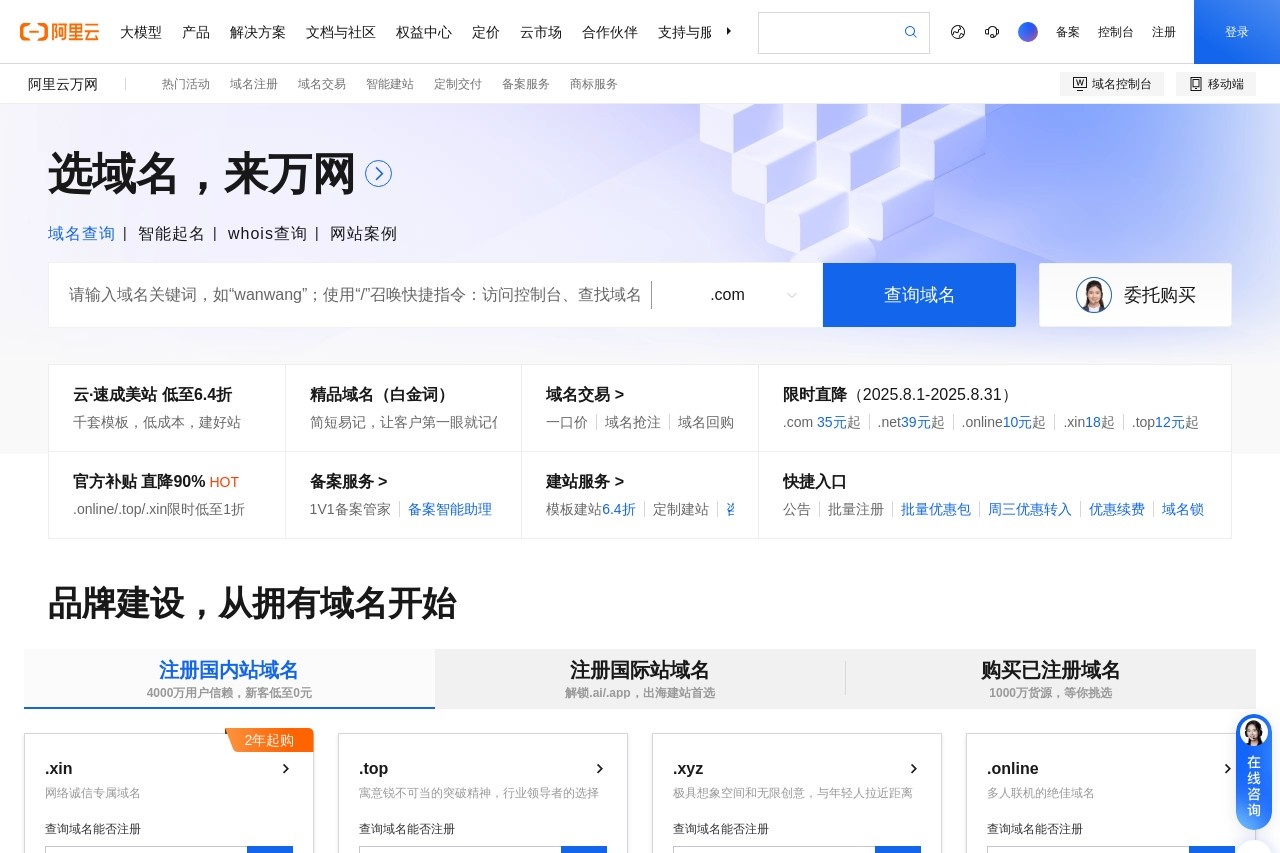
Task: Open the headset customer support icon
Action: pos(991,32)
